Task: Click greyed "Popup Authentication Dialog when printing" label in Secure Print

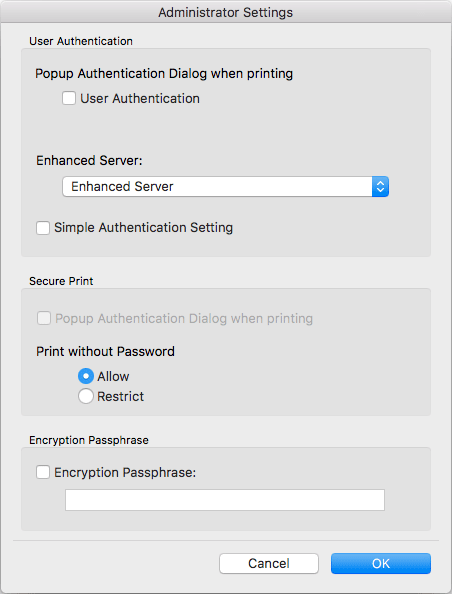Action: [x=184, y=319]
